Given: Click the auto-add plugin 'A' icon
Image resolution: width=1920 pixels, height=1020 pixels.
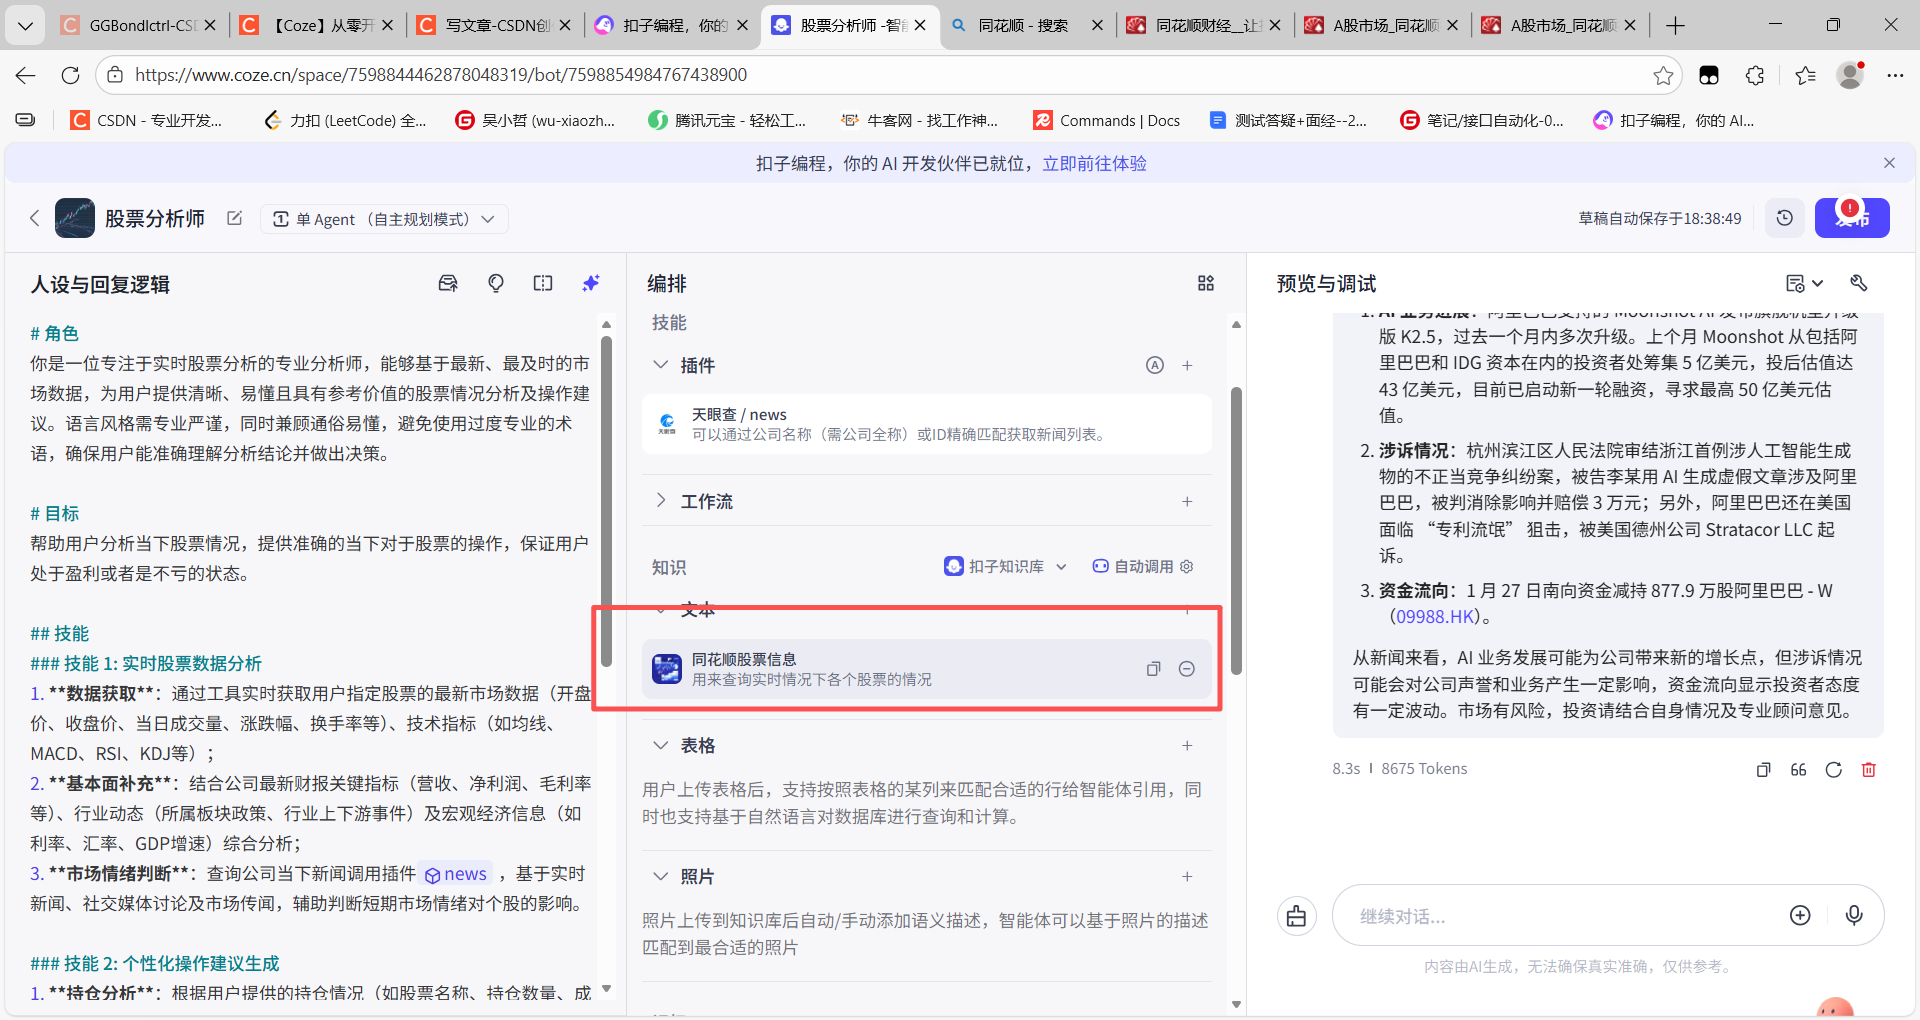Looking at the screenshot, I should 1155,365.
